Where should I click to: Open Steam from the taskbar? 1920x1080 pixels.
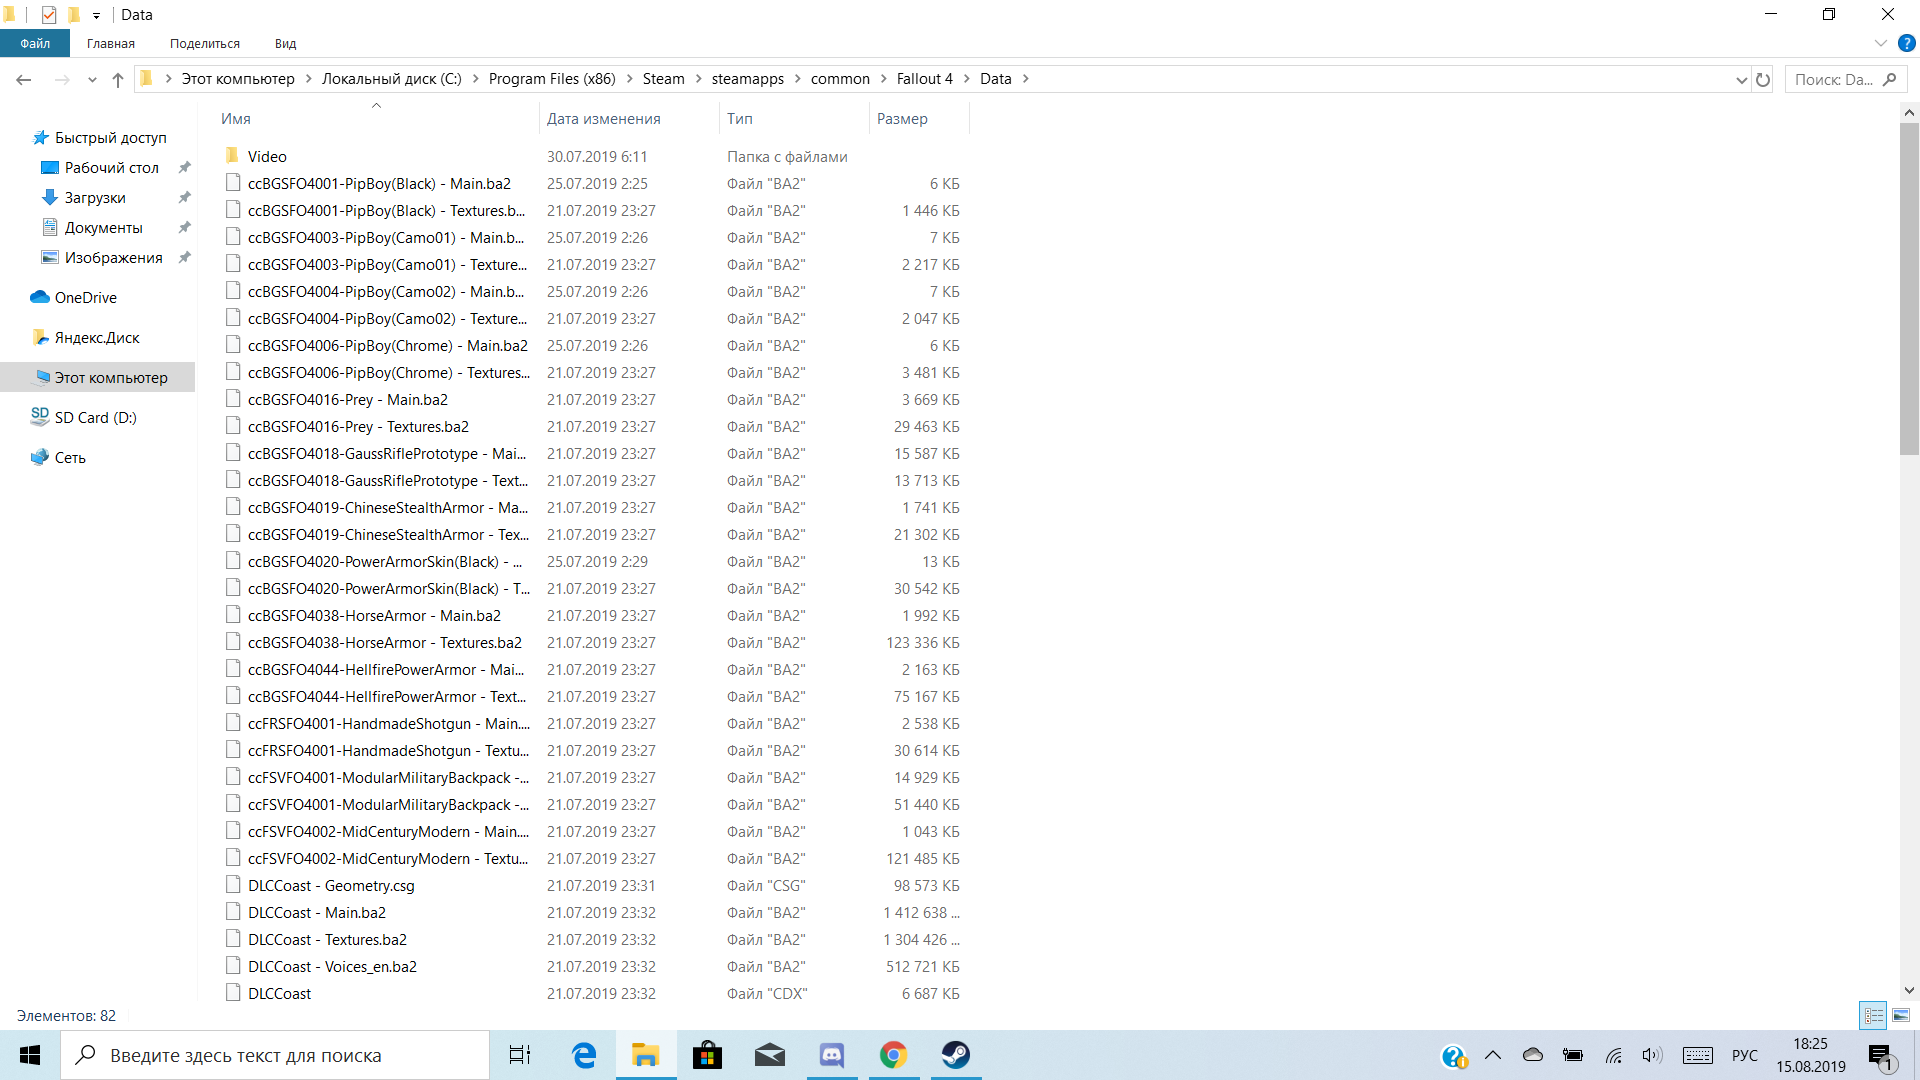(x=955, y=1055)
